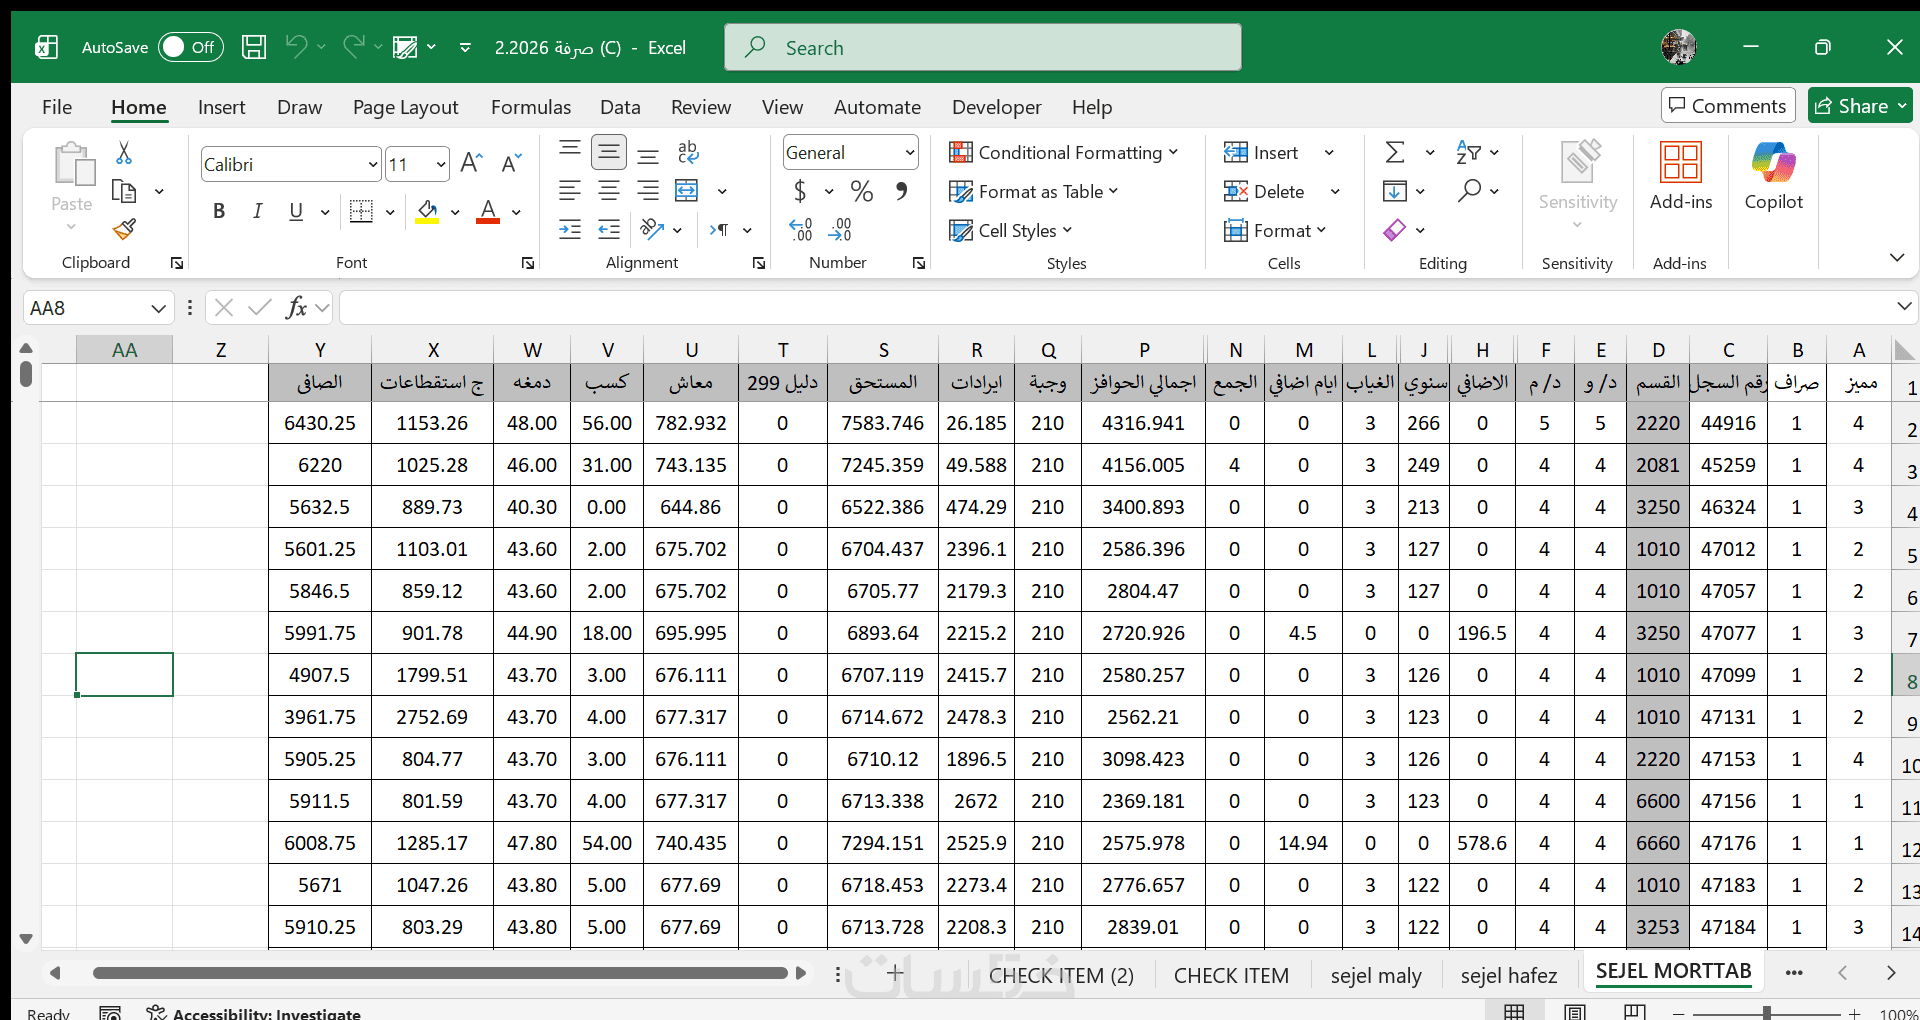Click the Comments button
Screen dimensions: 1920x1020
1727,106
